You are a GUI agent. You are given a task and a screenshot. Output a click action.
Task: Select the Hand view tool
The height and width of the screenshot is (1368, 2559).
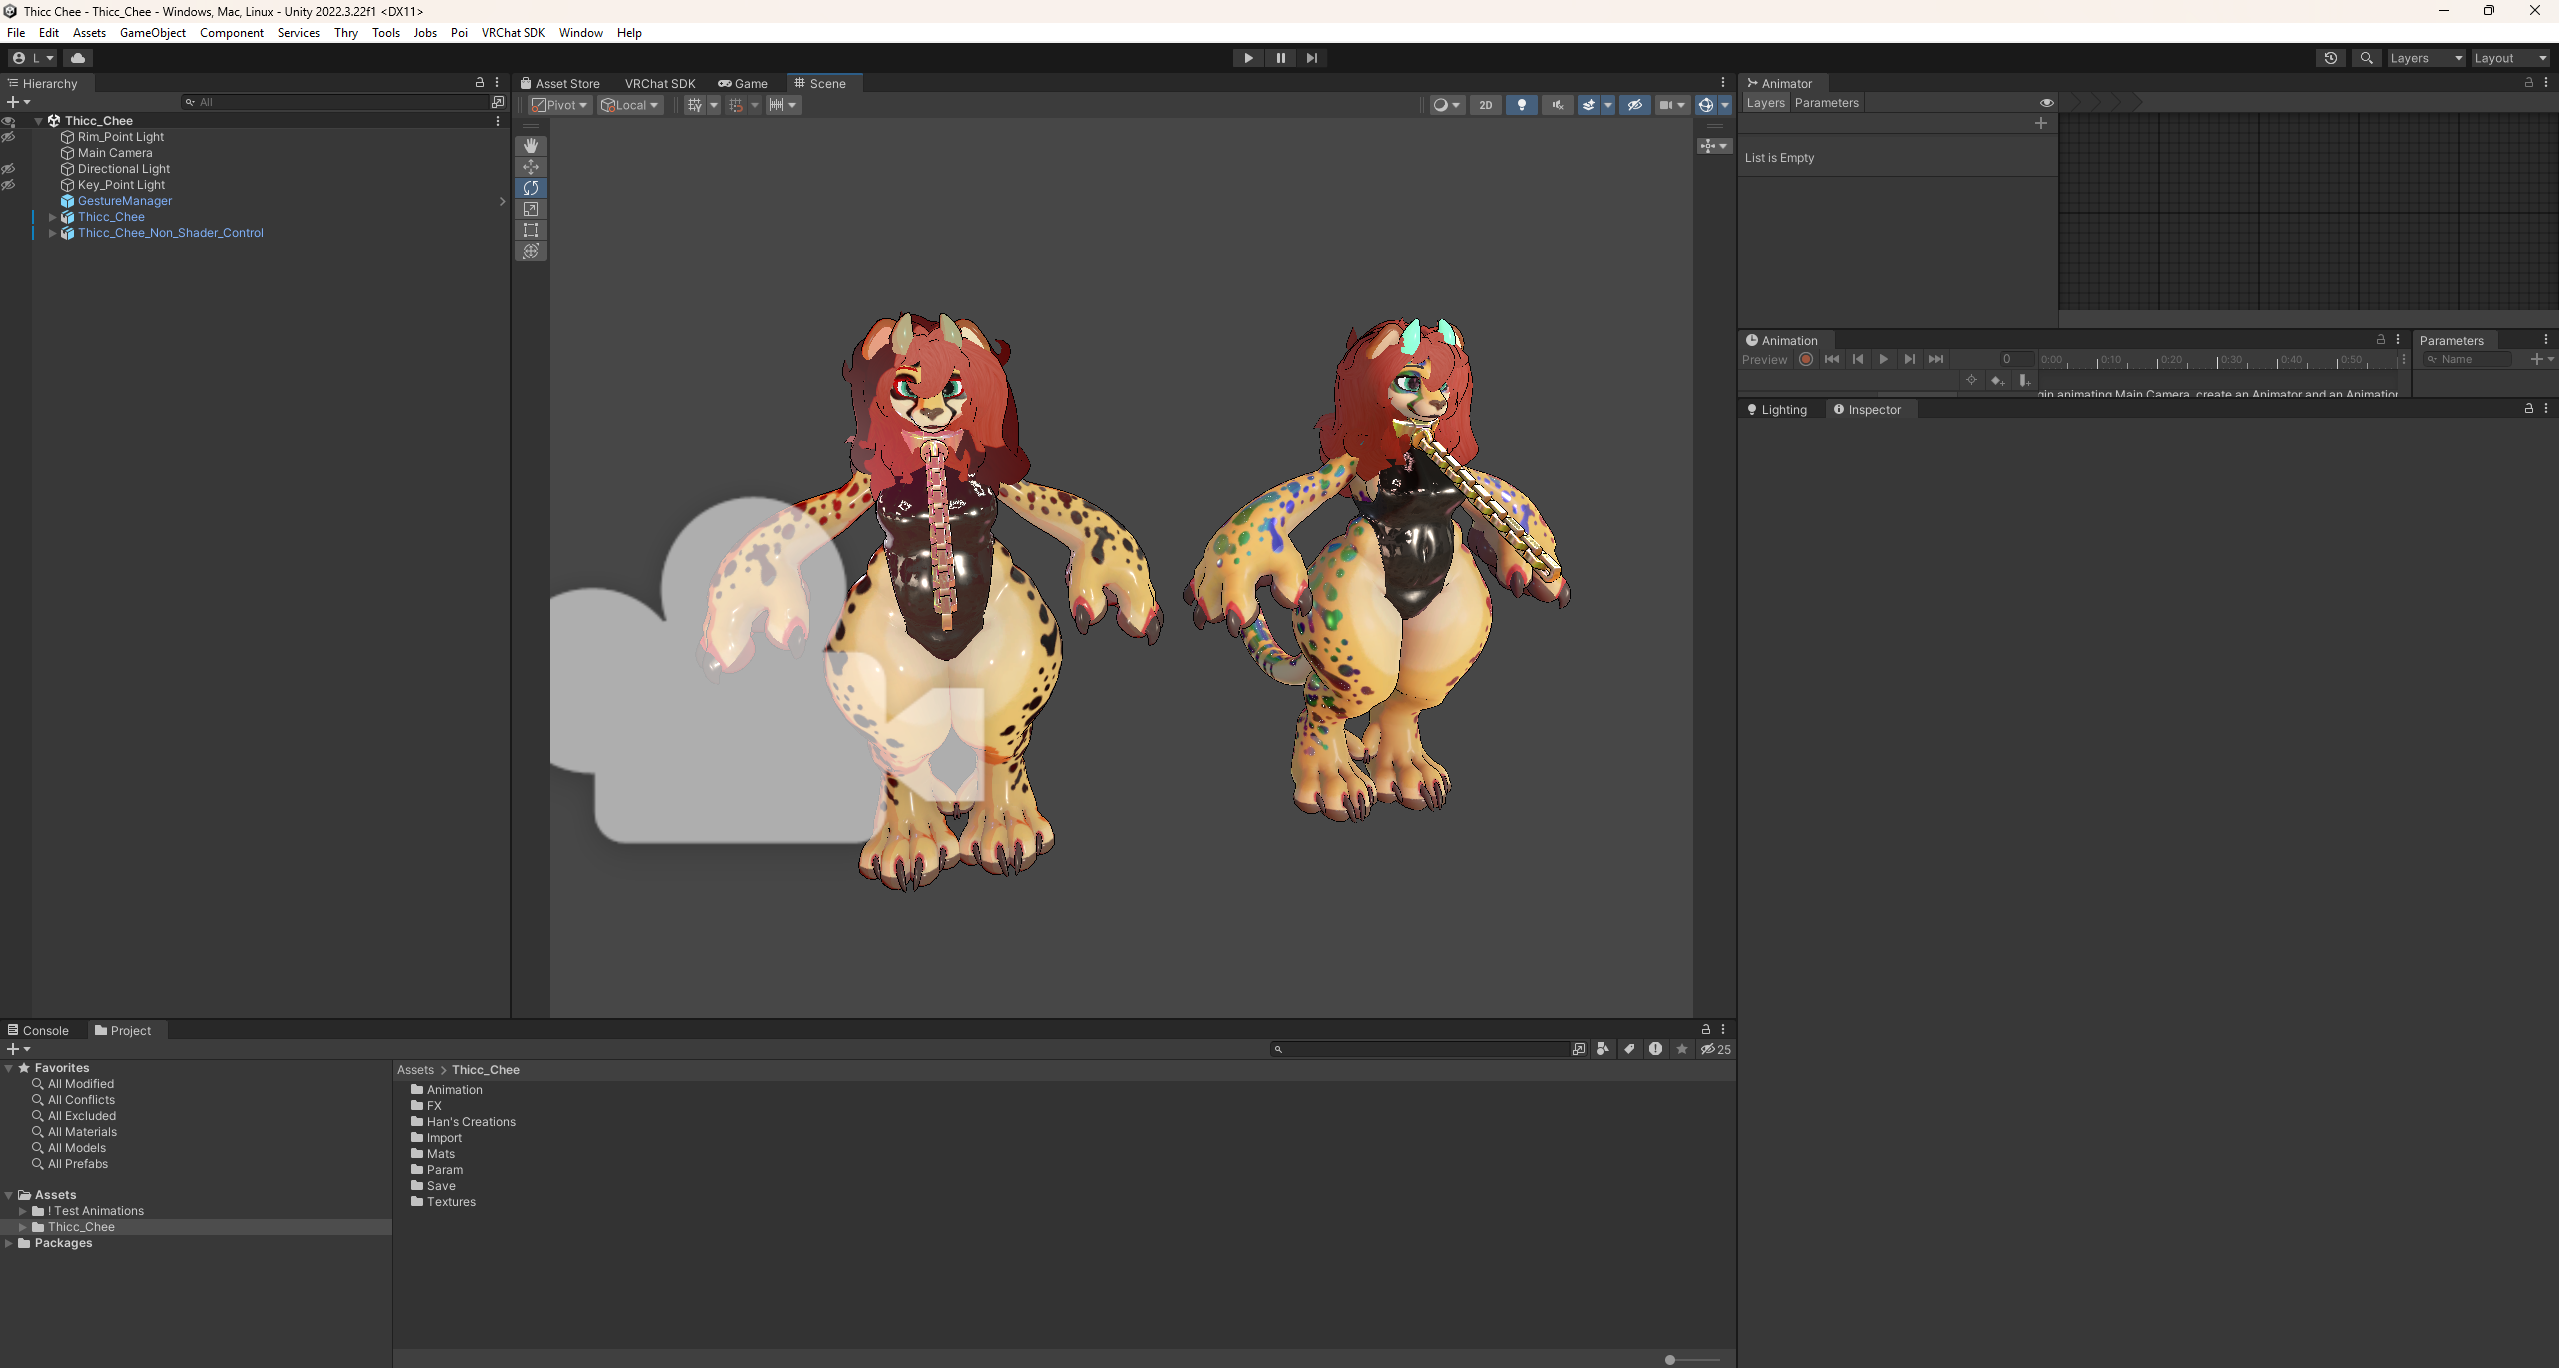(531, 146)
